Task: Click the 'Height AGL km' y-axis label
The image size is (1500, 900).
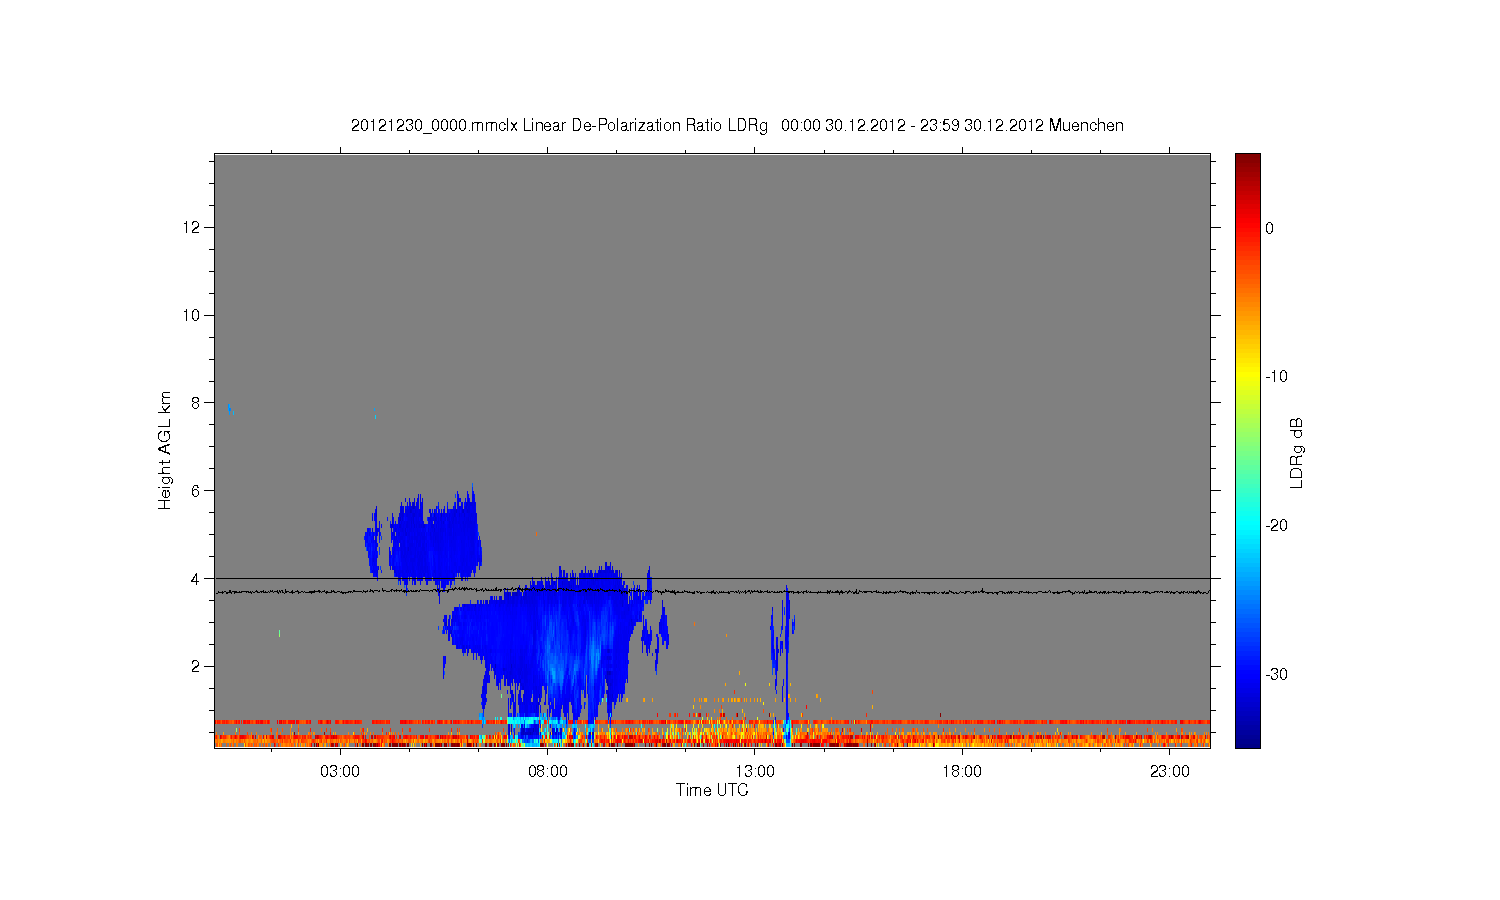Action: (165, 450)
